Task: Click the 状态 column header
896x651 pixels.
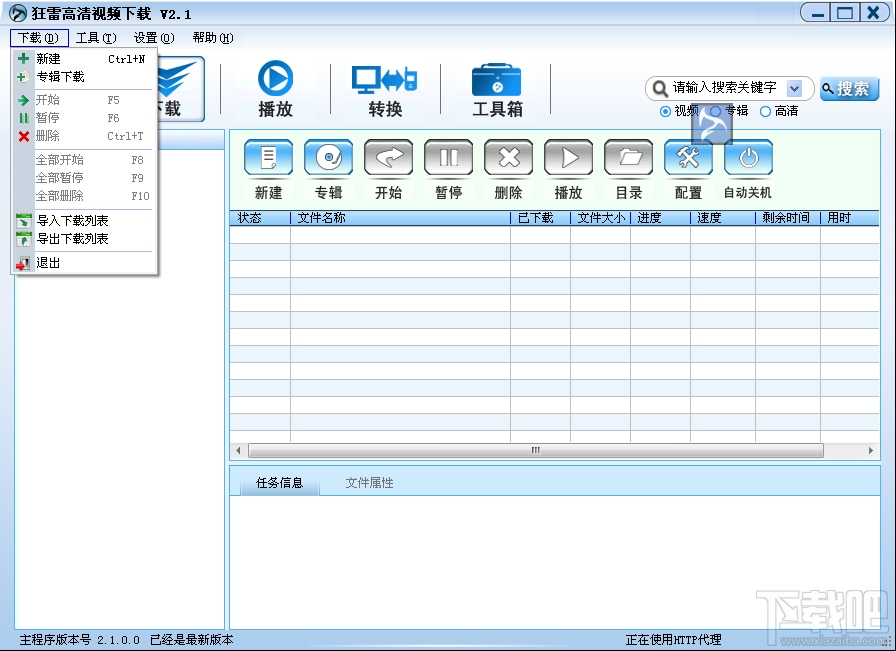Action: pos(260,218)
